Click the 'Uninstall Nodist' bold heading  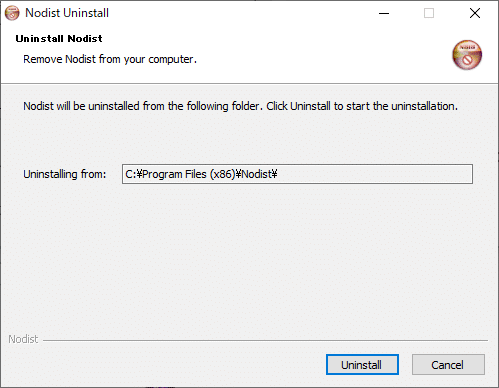coord(59,39)
